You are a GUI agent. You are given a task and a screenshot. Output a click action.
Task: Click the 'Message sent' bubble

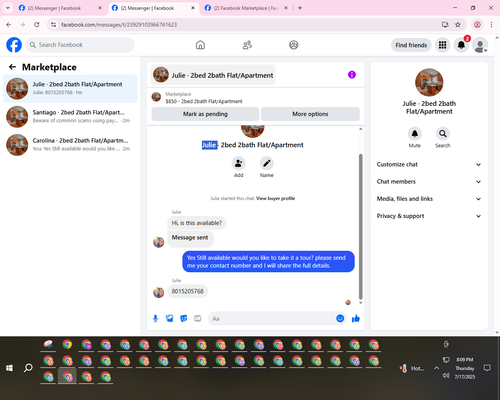coord(190,238)
